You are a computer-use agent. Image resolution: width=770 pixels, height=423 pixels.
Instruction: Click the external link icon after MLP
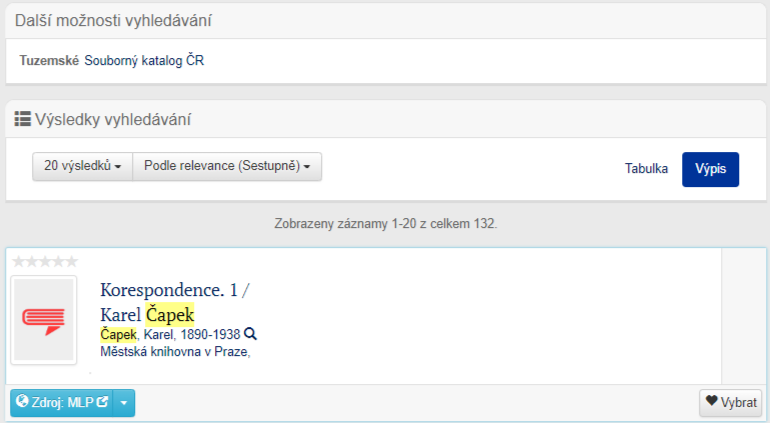click(x=101, y=402)
